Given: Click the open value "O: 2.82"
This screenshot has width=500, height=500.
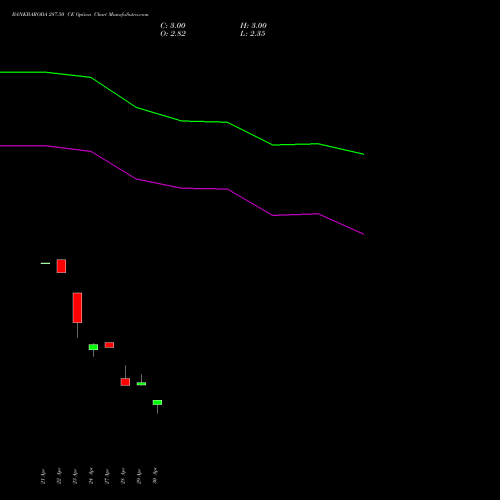Looking at the screenshot, I should [173, 34].
